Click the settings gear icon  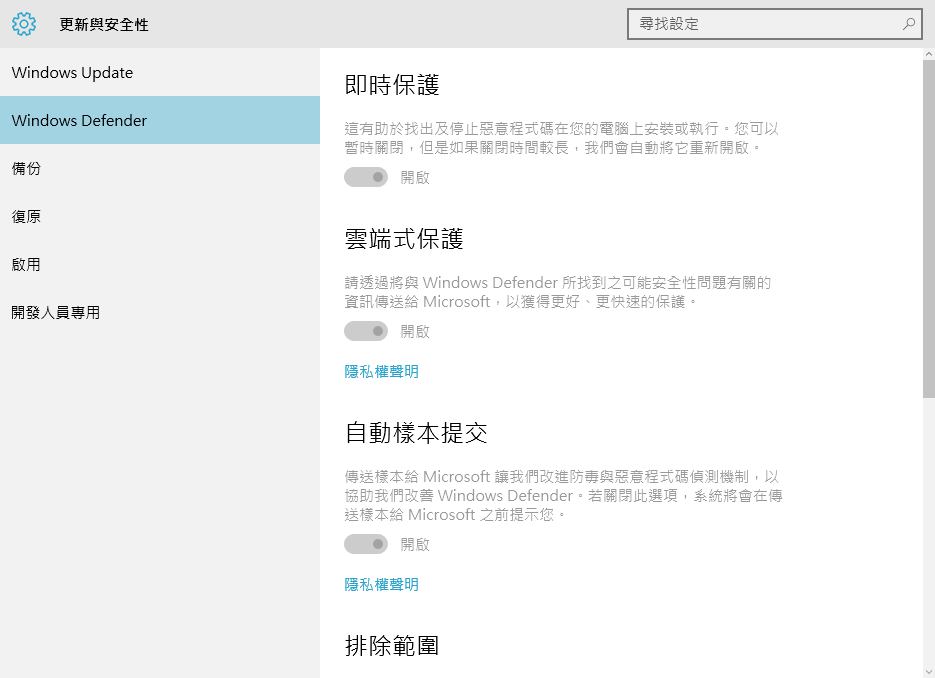[24, 24]
